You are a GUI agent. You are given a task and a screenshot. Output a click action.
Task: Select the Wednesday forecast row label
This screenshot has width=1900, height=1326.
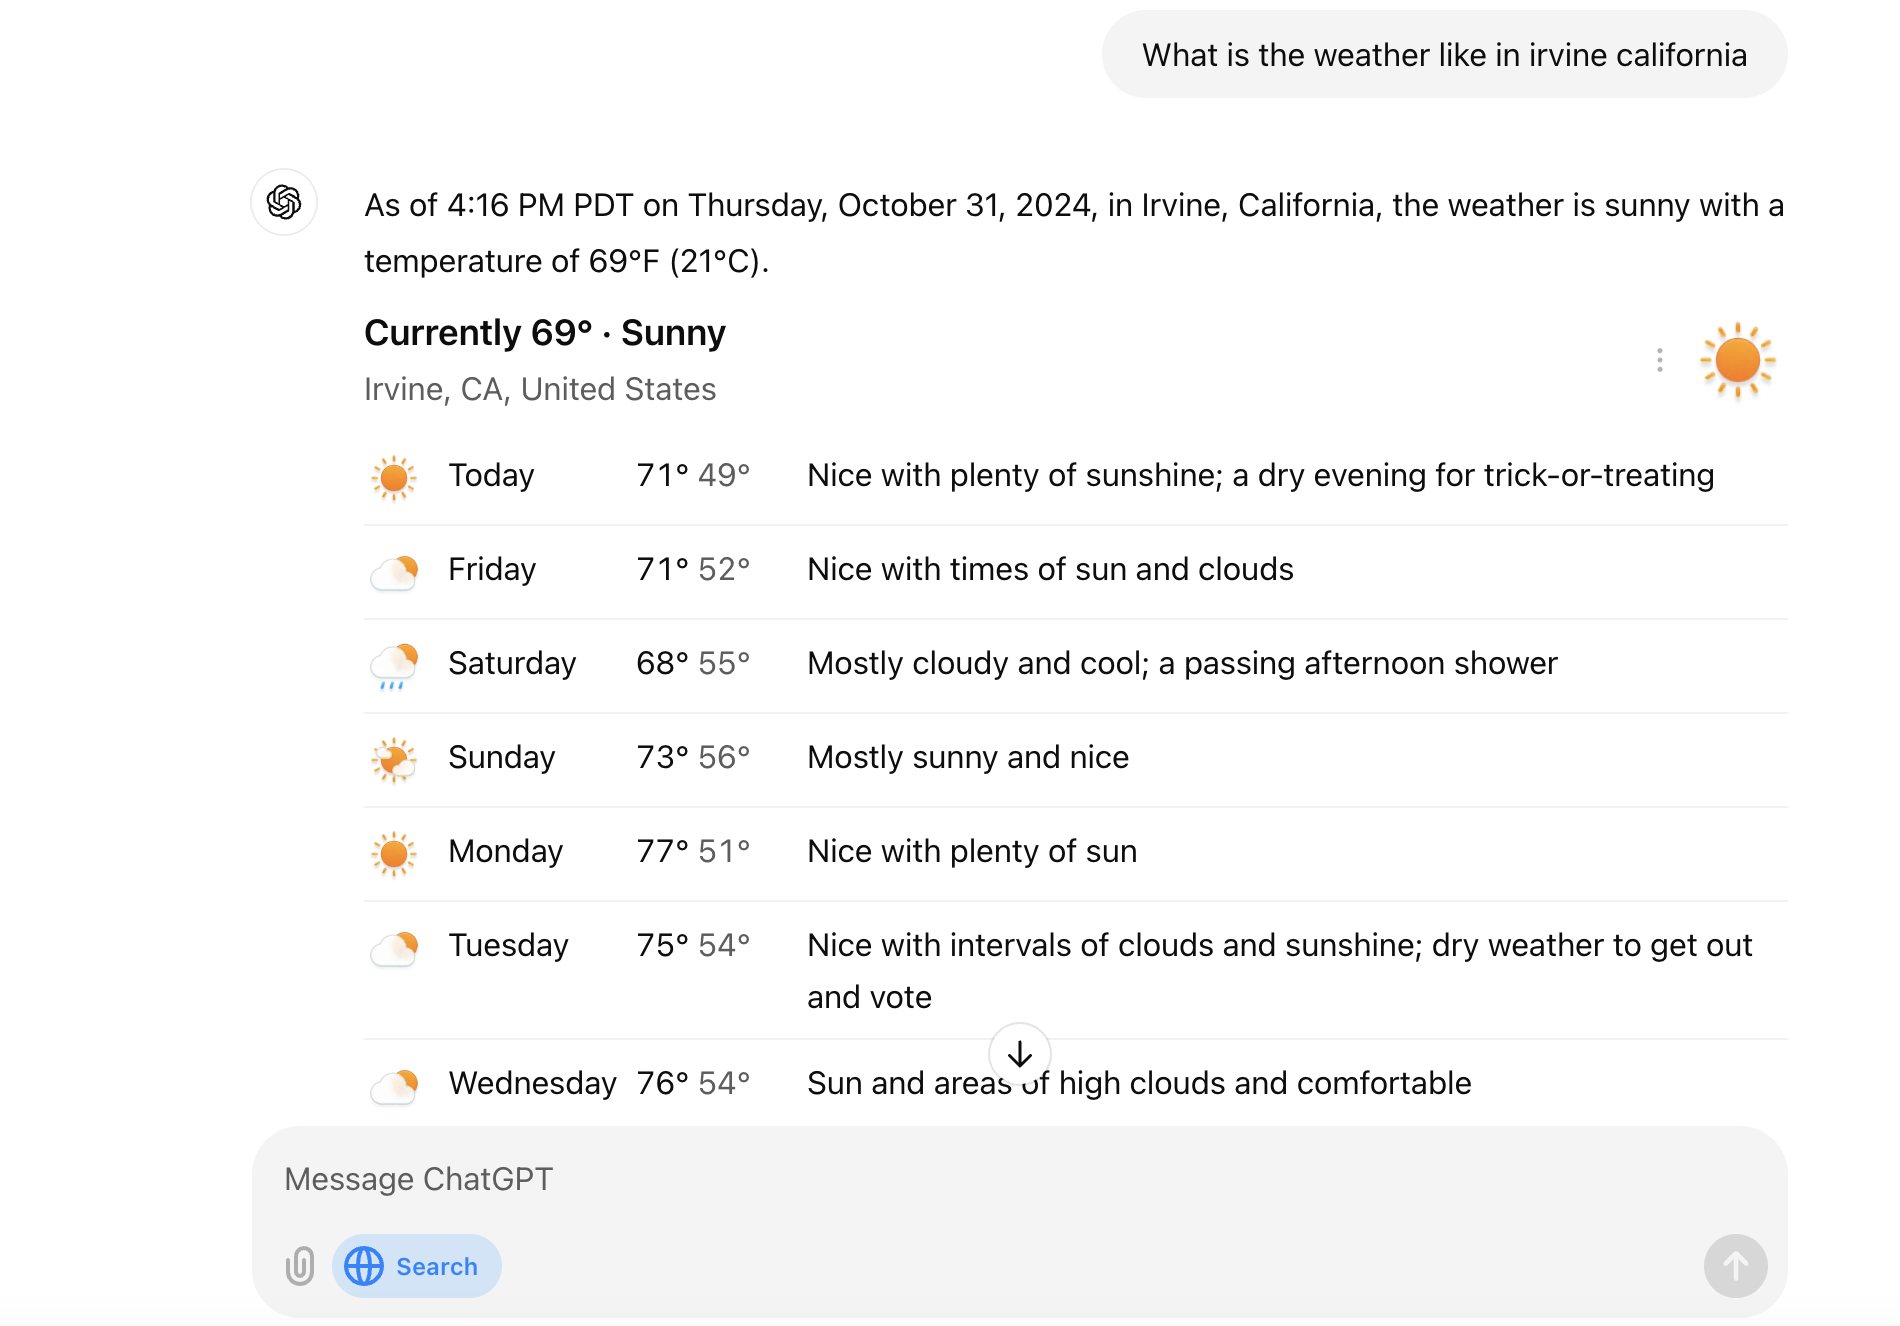[532, 1083]
